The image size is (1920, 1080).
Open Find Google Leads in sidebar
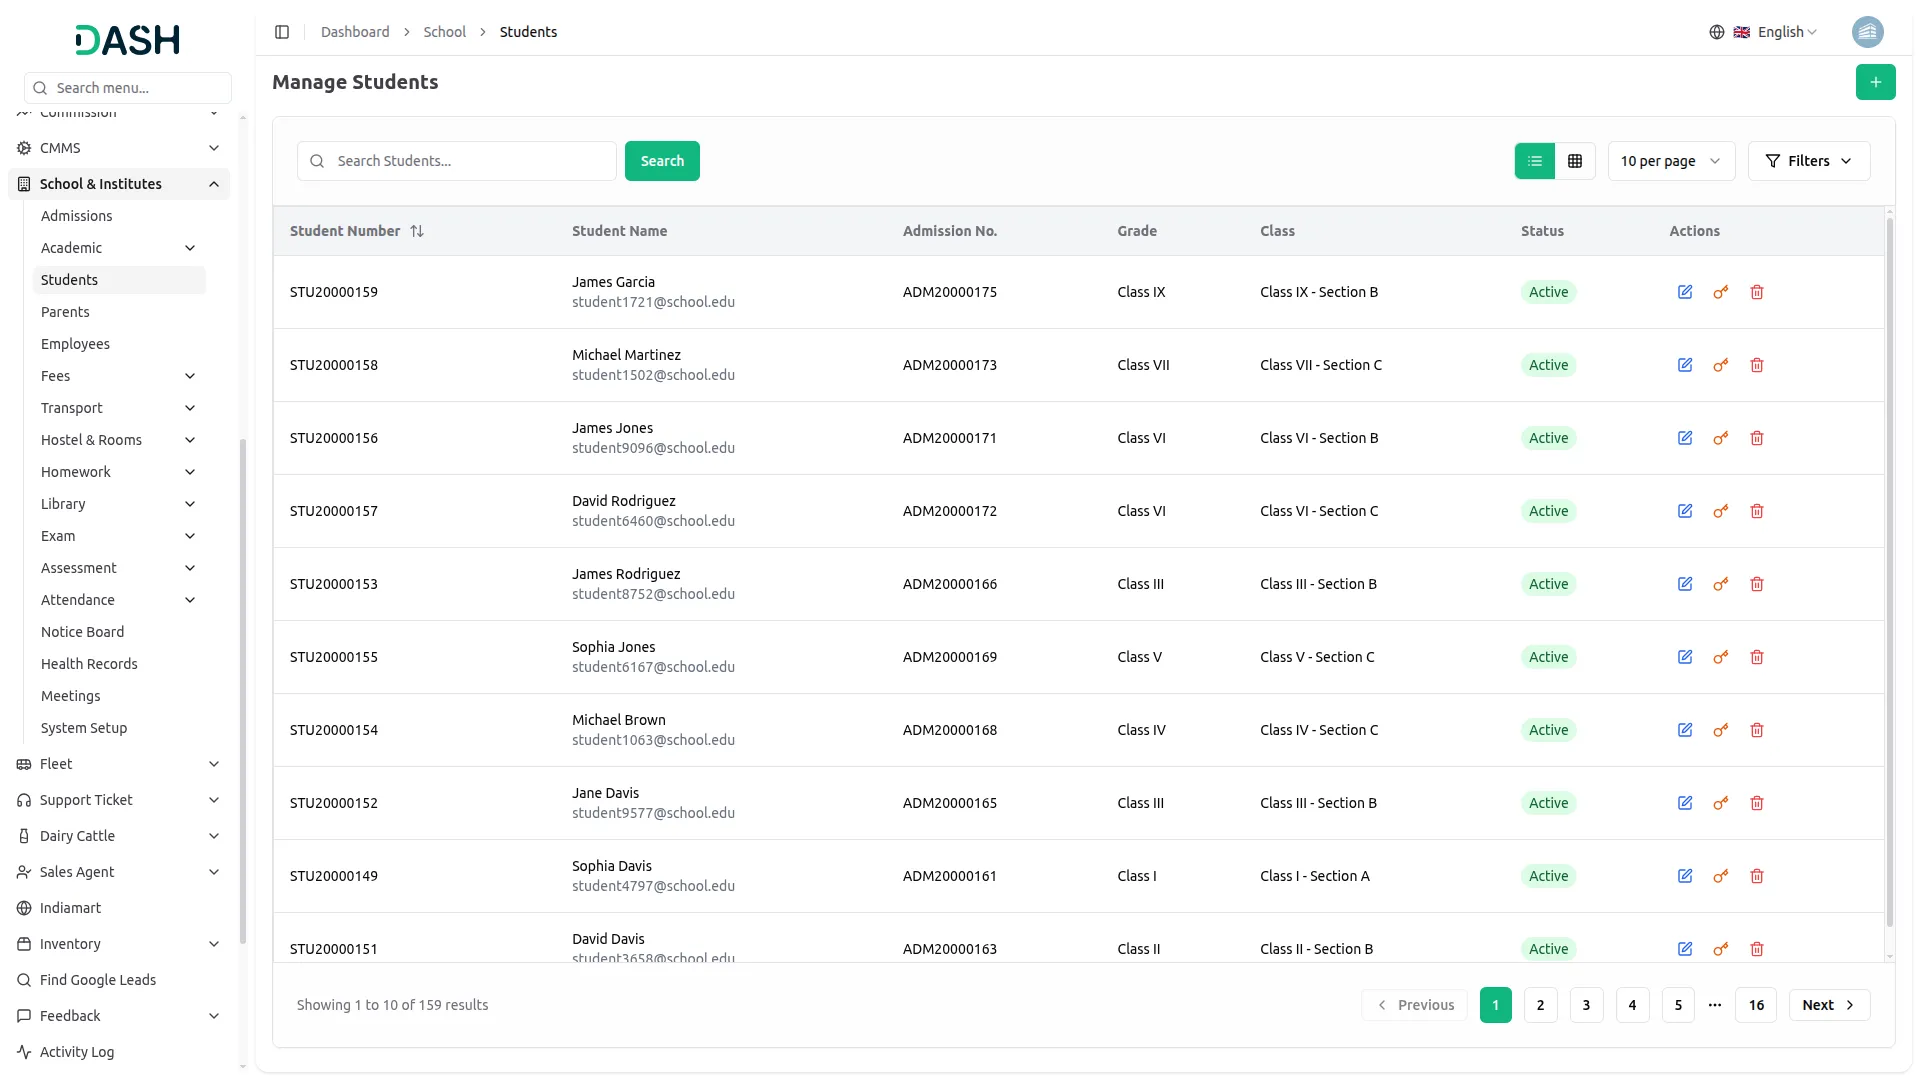[x=98, y=980]
